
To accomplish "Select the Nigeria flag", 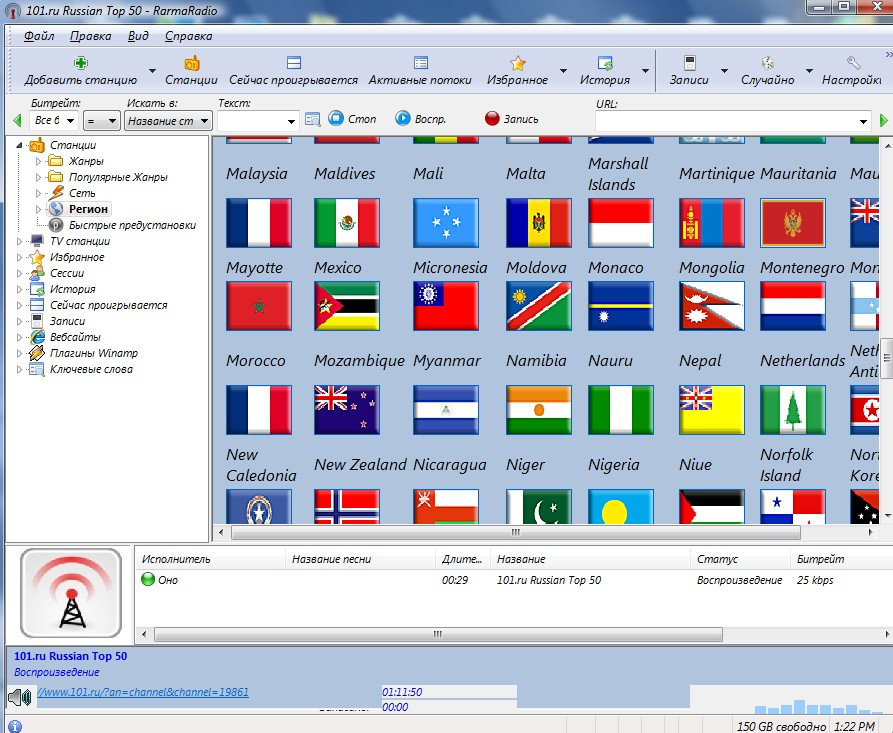I will pos(621,410).
